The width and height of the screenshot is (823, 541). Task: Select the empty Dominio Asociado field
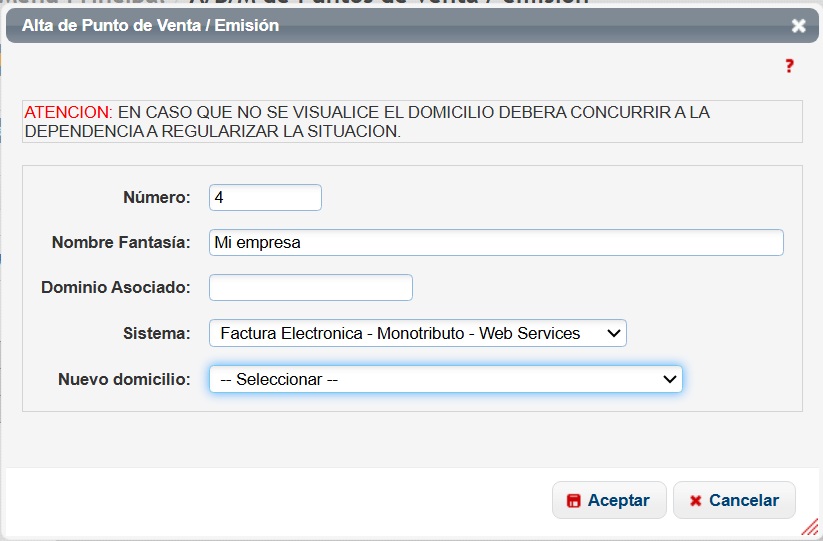point(310,288)
